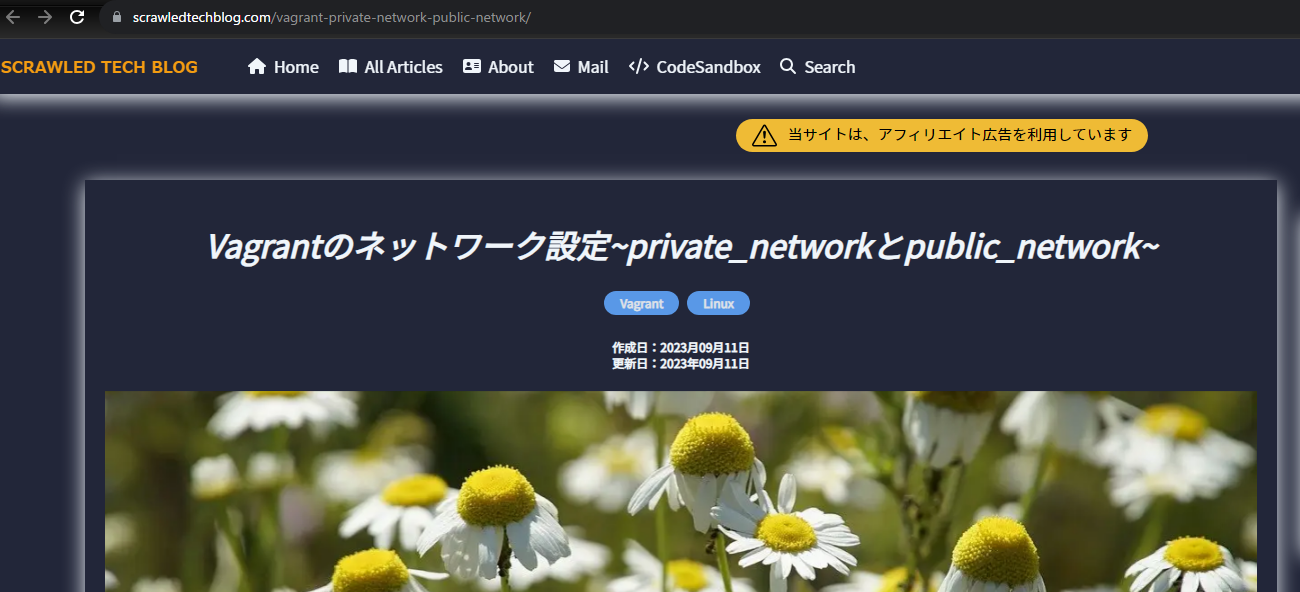The image size is (1300, 592).
Task: Click the 作成日 creation date text
Action: tap(681, 347)
